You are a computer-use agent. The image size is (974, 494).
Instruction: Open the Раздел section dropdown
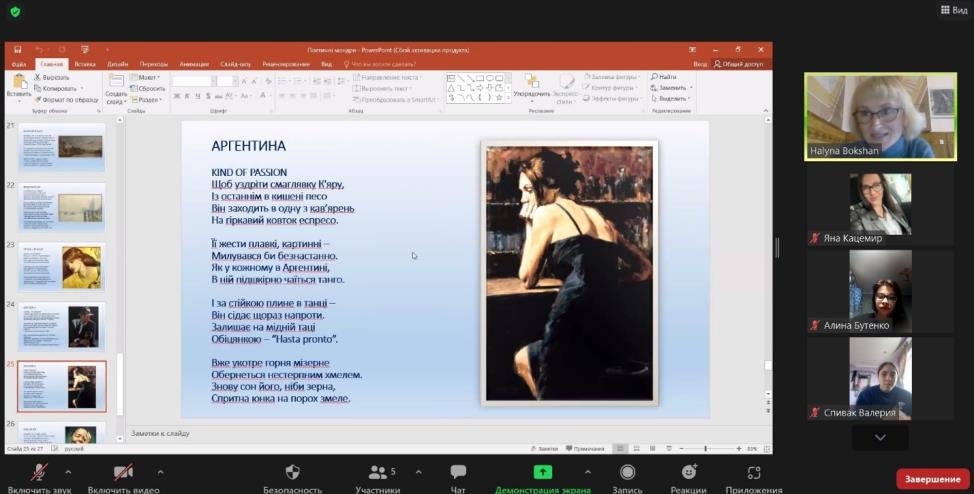(147, 99)
